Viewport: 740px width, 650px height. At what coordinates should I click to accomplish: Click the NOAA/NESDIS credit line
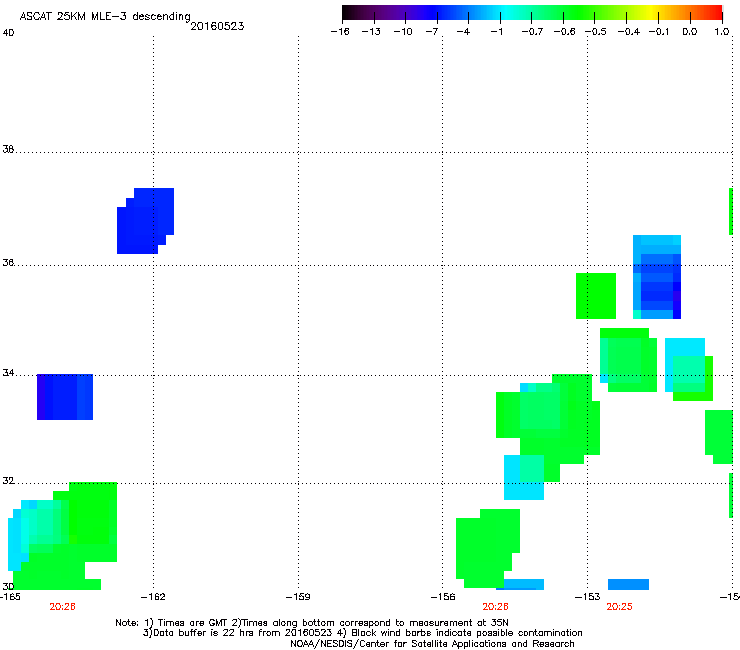click(432, 644)
